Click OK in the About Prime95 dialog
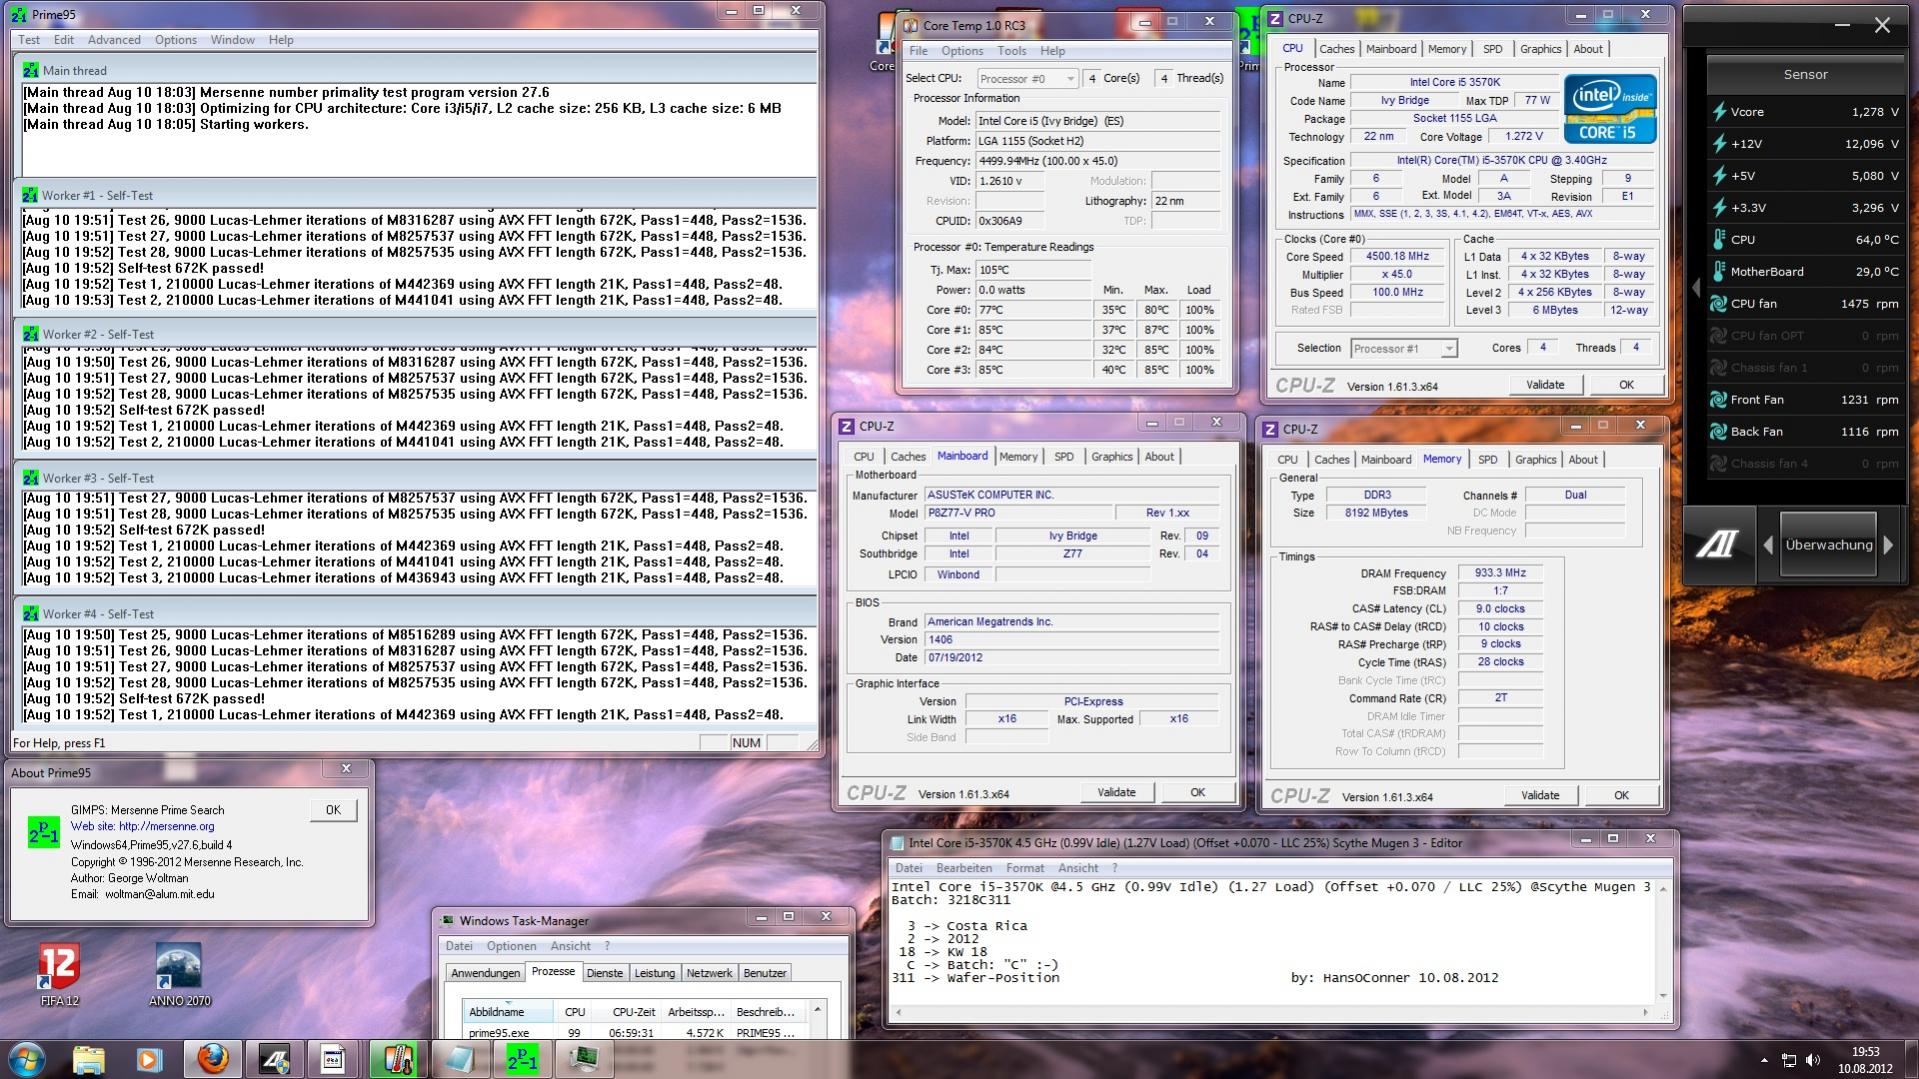 coord(333,810)
